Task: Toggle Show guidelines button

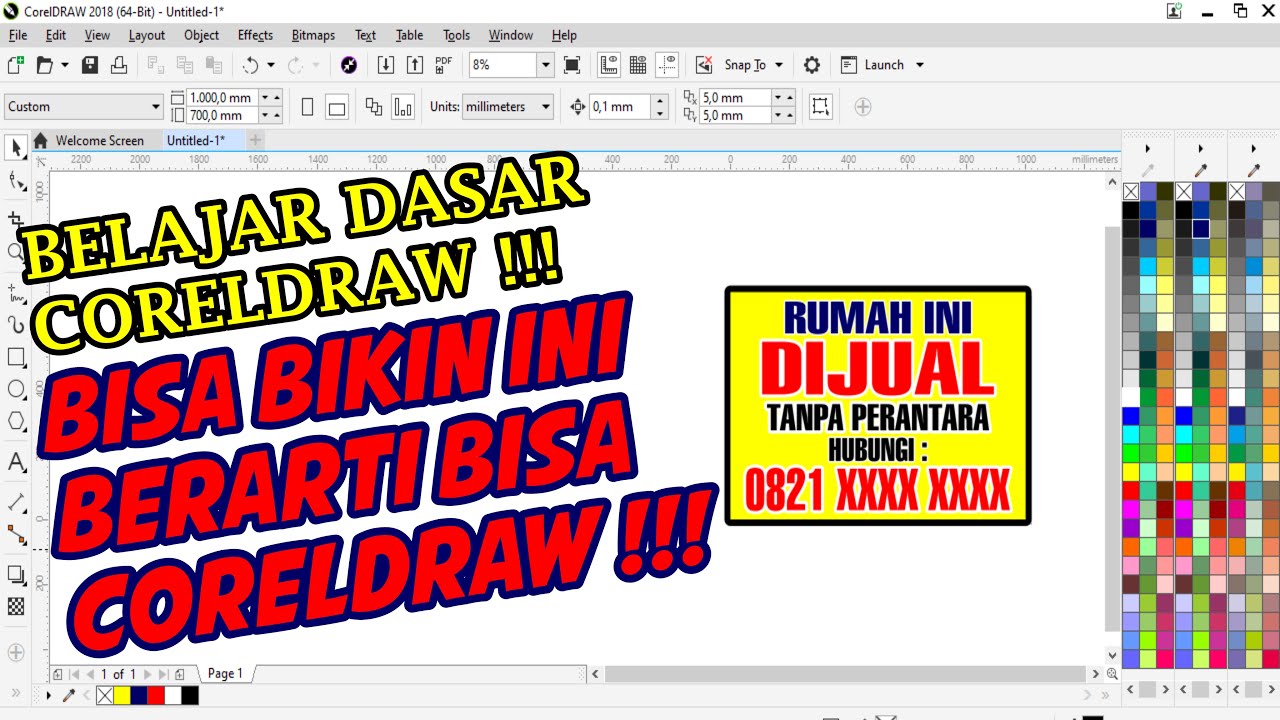Action: [667, 65]
